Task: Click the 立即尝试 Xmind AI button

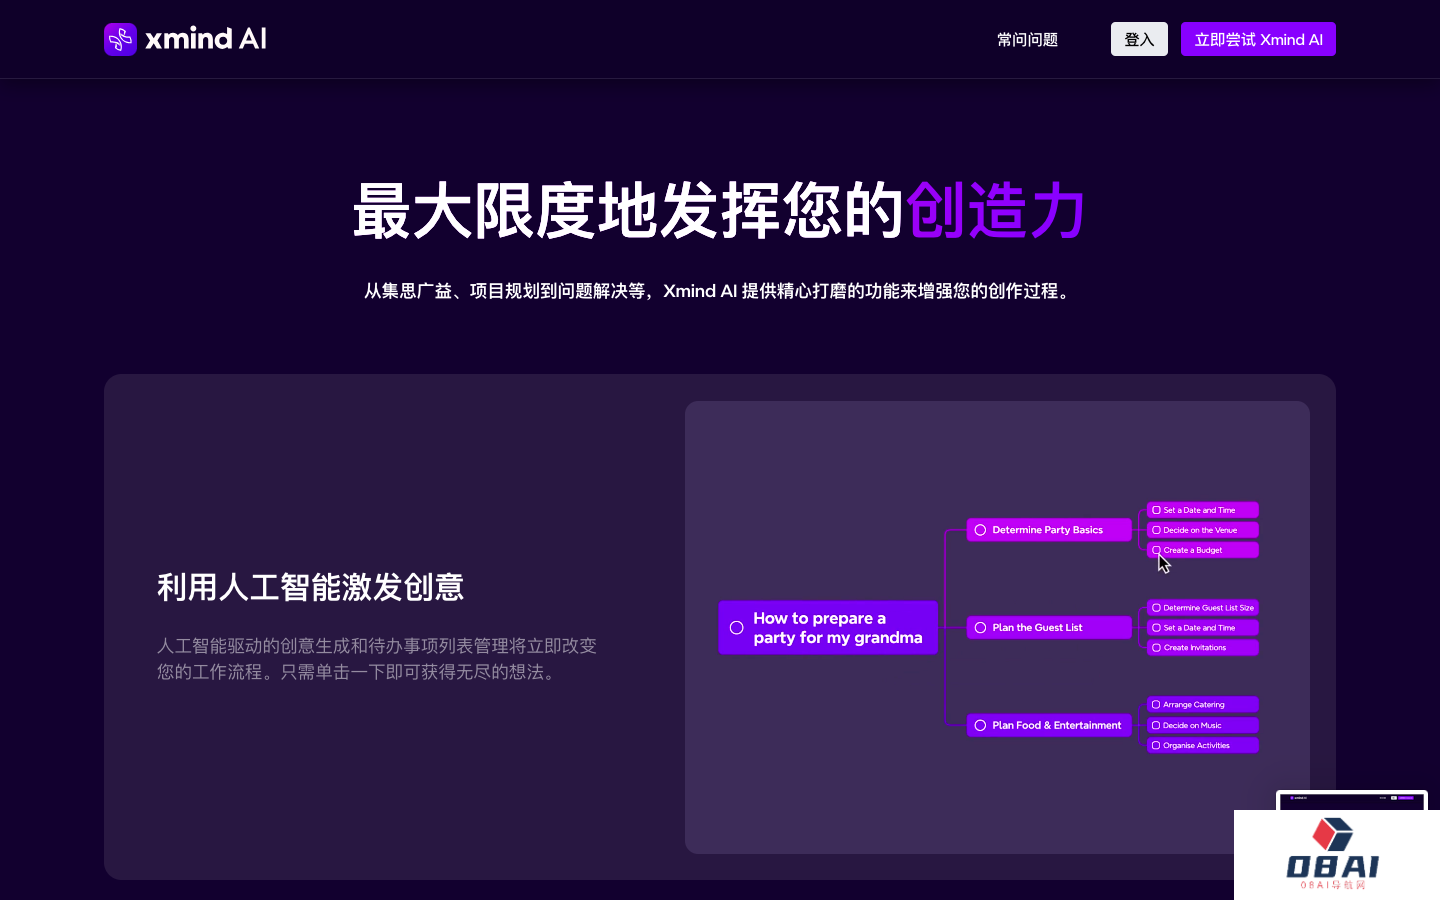Action: pos(1258,39)
